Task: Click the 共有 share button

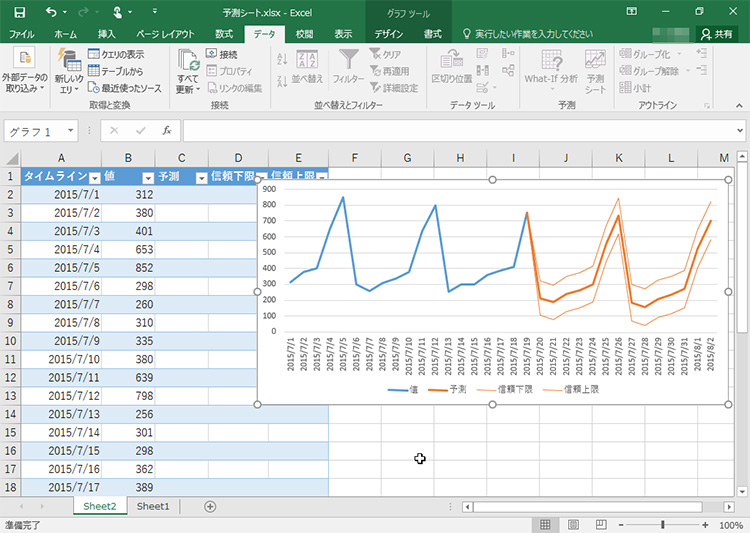Action: pyautogui.click(x=717, y=34)
